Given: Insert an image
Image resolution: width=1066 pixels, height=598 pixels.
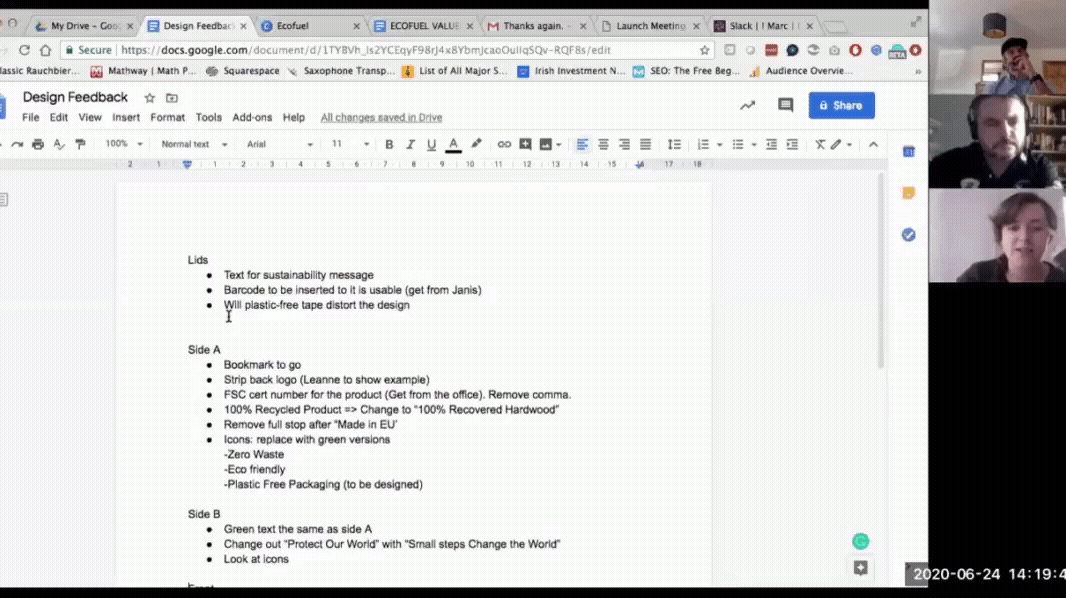Looking at the screenshot, I should pyautogui.click(x=545, y=144).
